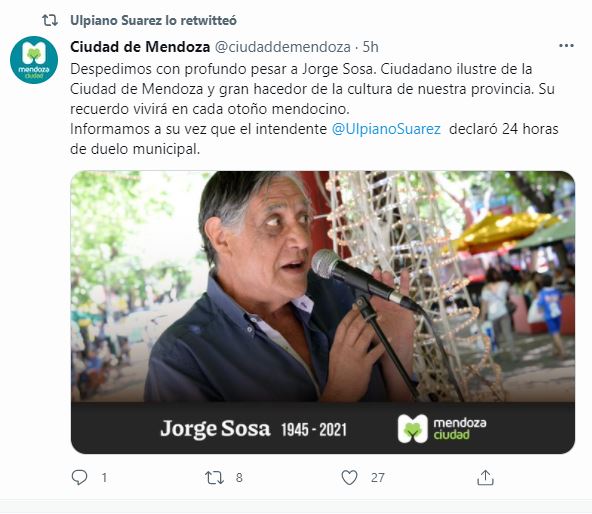Click the mendoza ciudad logo in image
Image resolution: width=592 pixels, height=514 pixels.
[x=442, y=429]
